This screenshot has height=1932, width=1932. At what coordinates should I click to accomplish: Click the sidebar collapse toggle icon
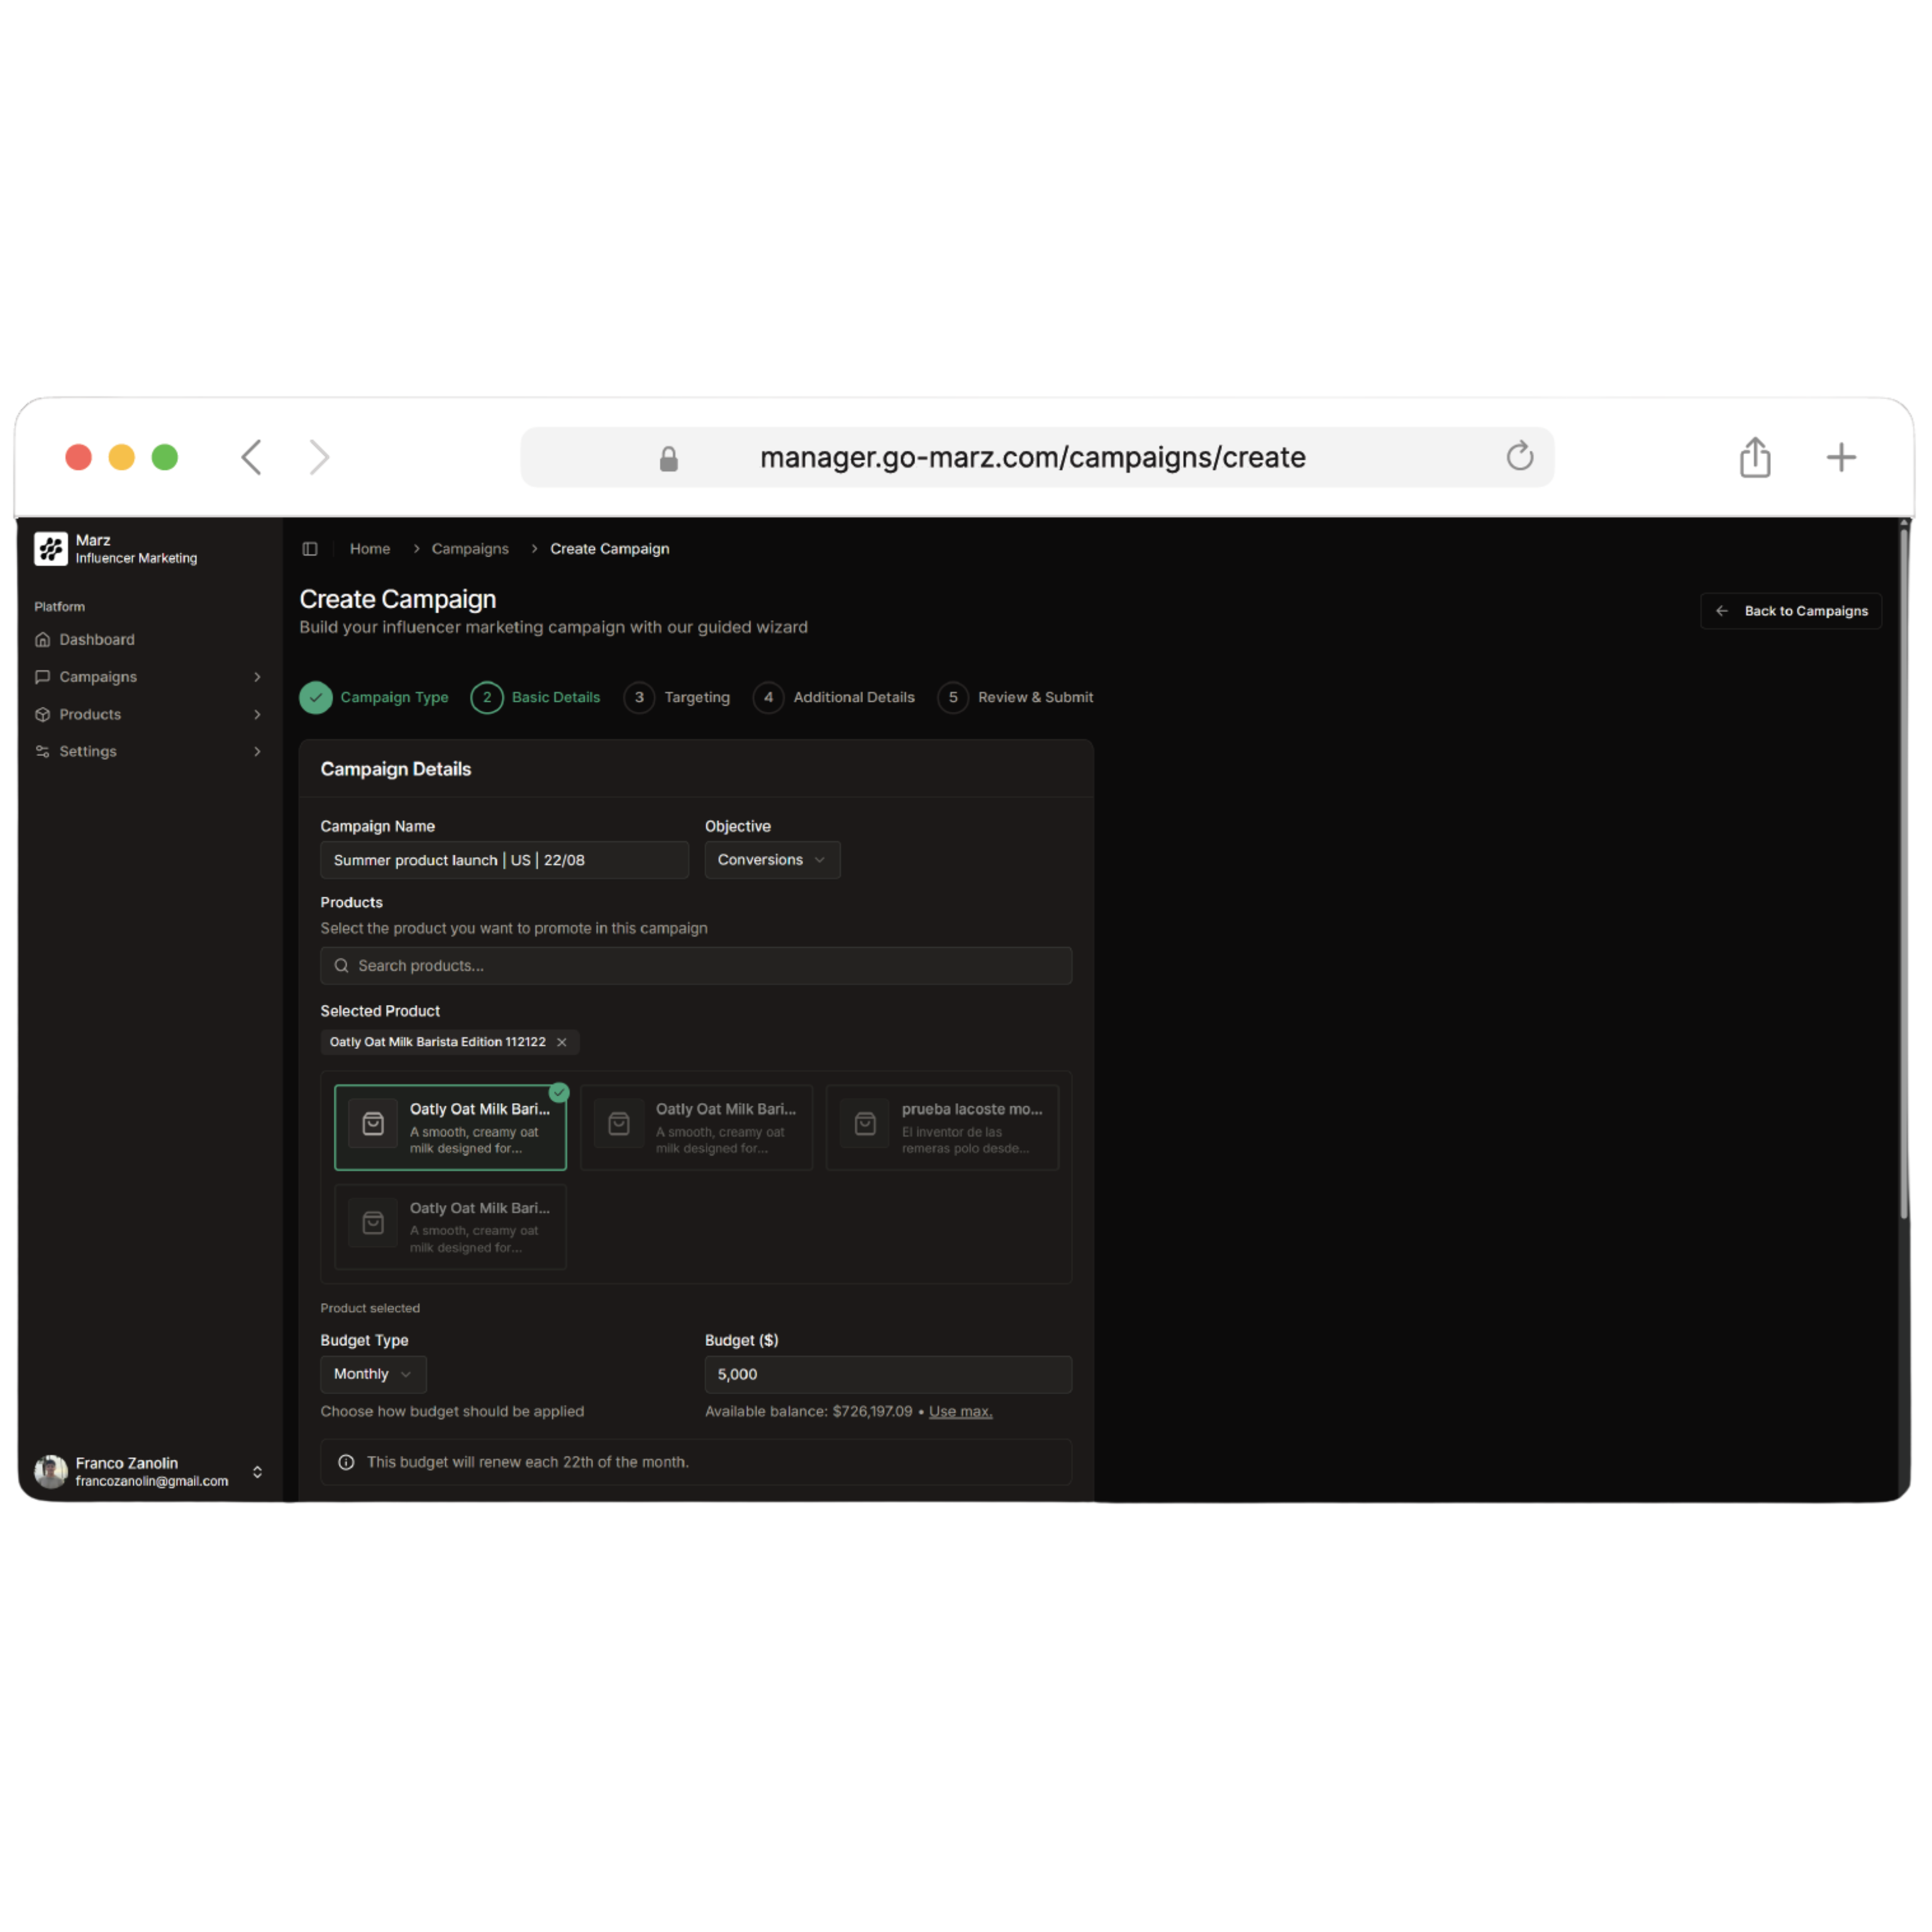[x=310, y=549]
